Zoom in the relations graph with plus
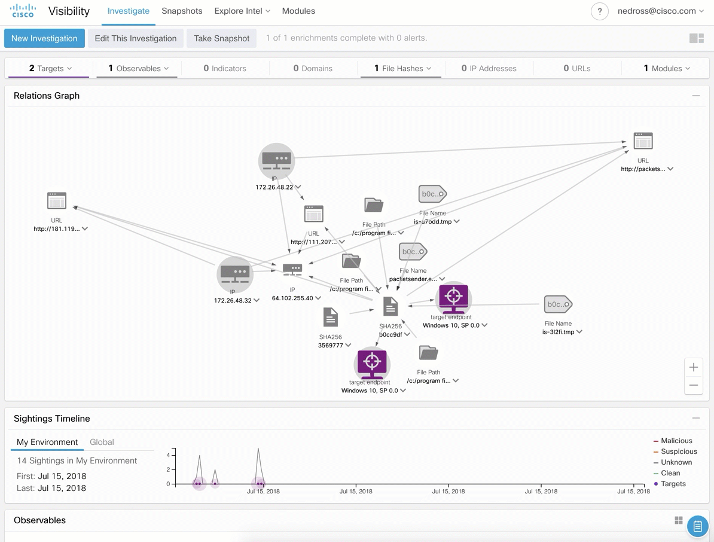 (x=694, y=367)
